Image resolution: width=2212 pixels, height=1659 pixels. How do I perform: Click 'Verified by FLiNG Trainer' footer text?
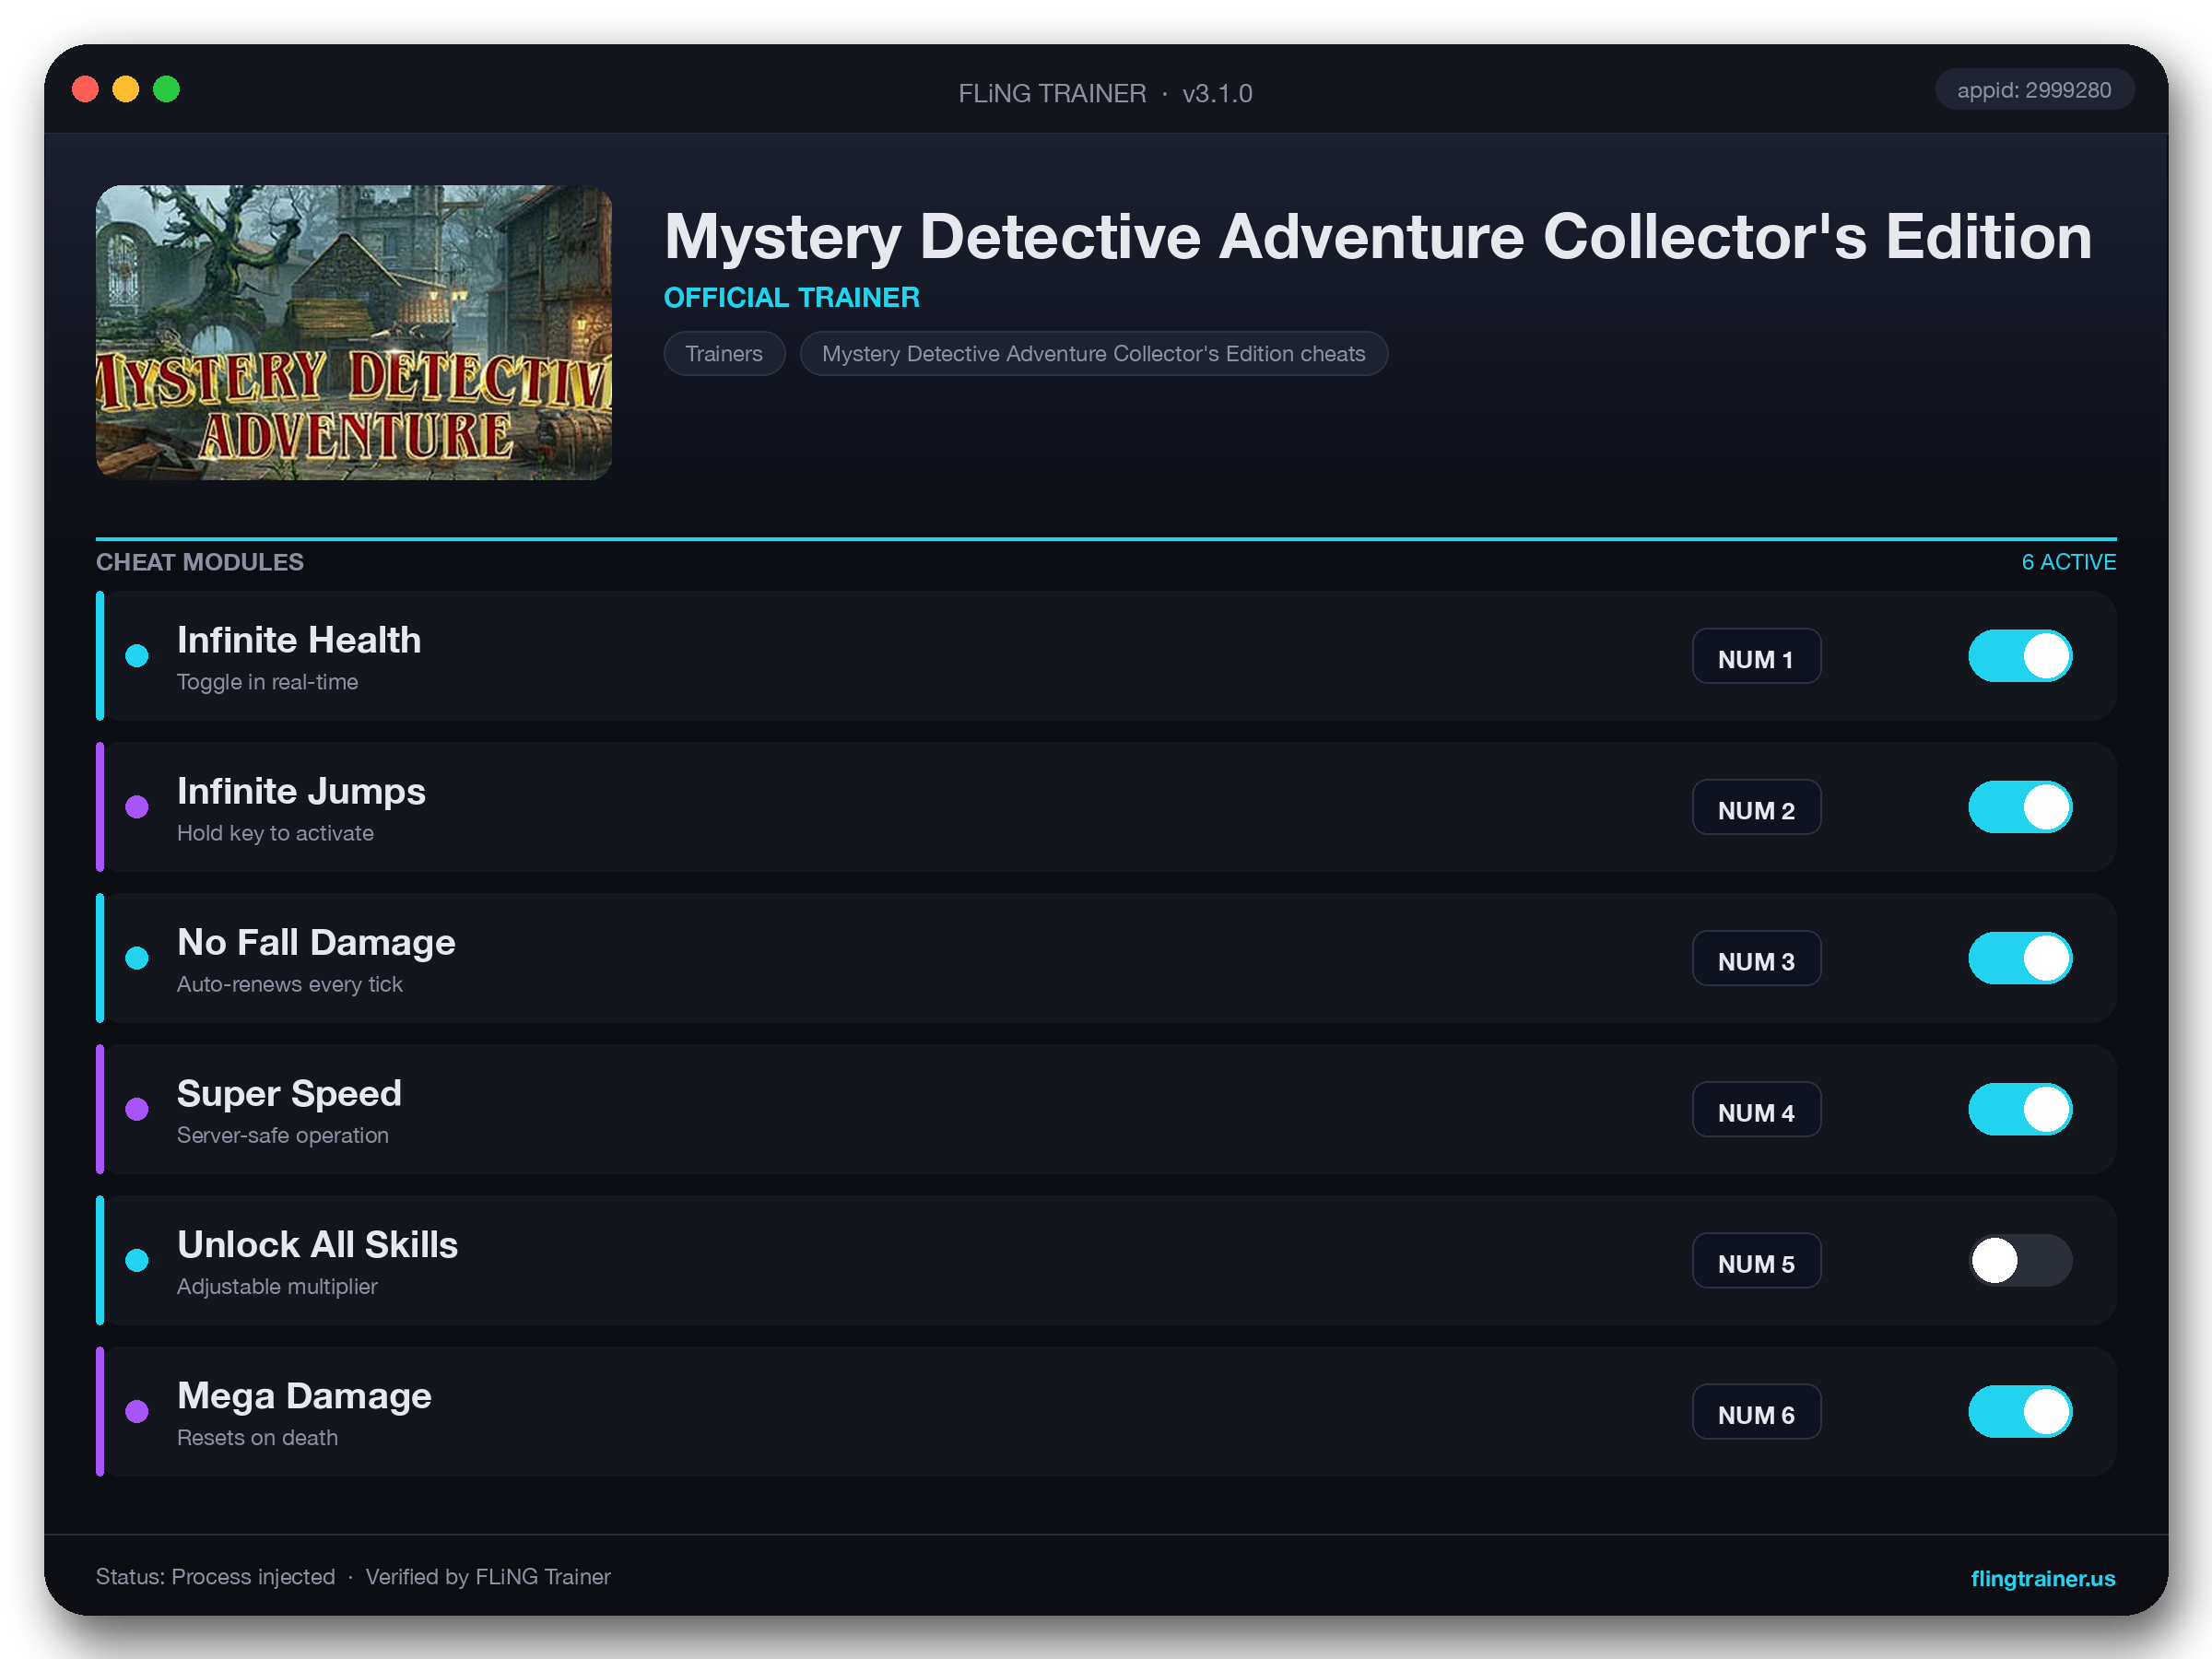click(488, 1577)
